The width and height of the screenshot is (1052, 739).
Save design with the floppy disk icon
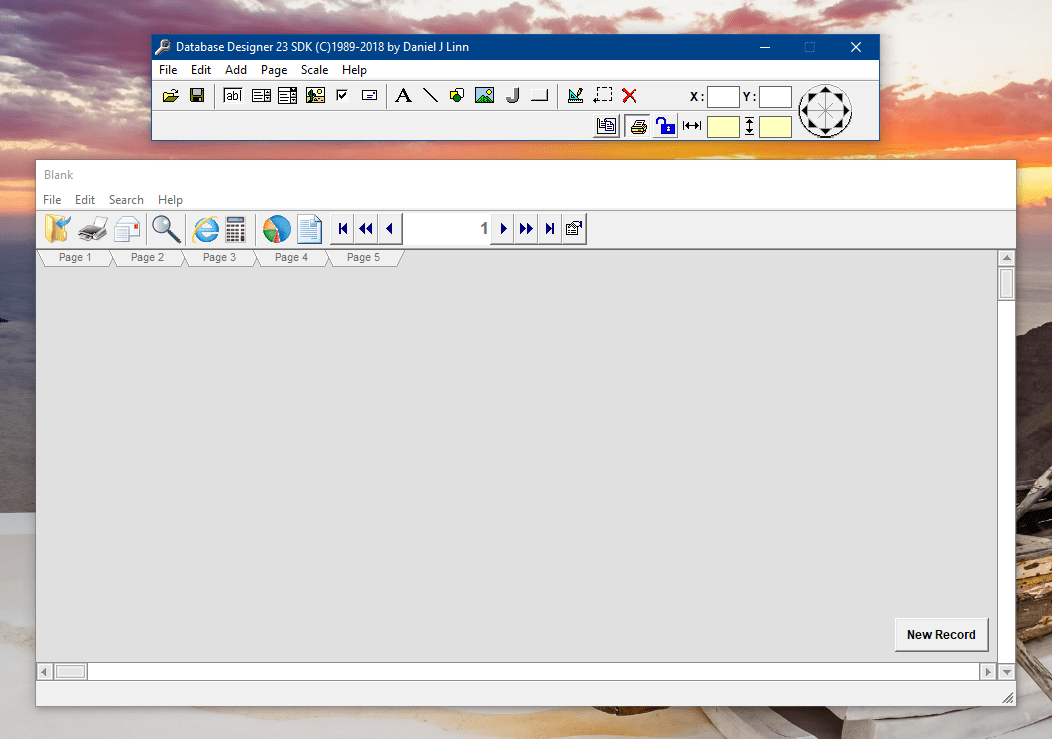(197, 96)
